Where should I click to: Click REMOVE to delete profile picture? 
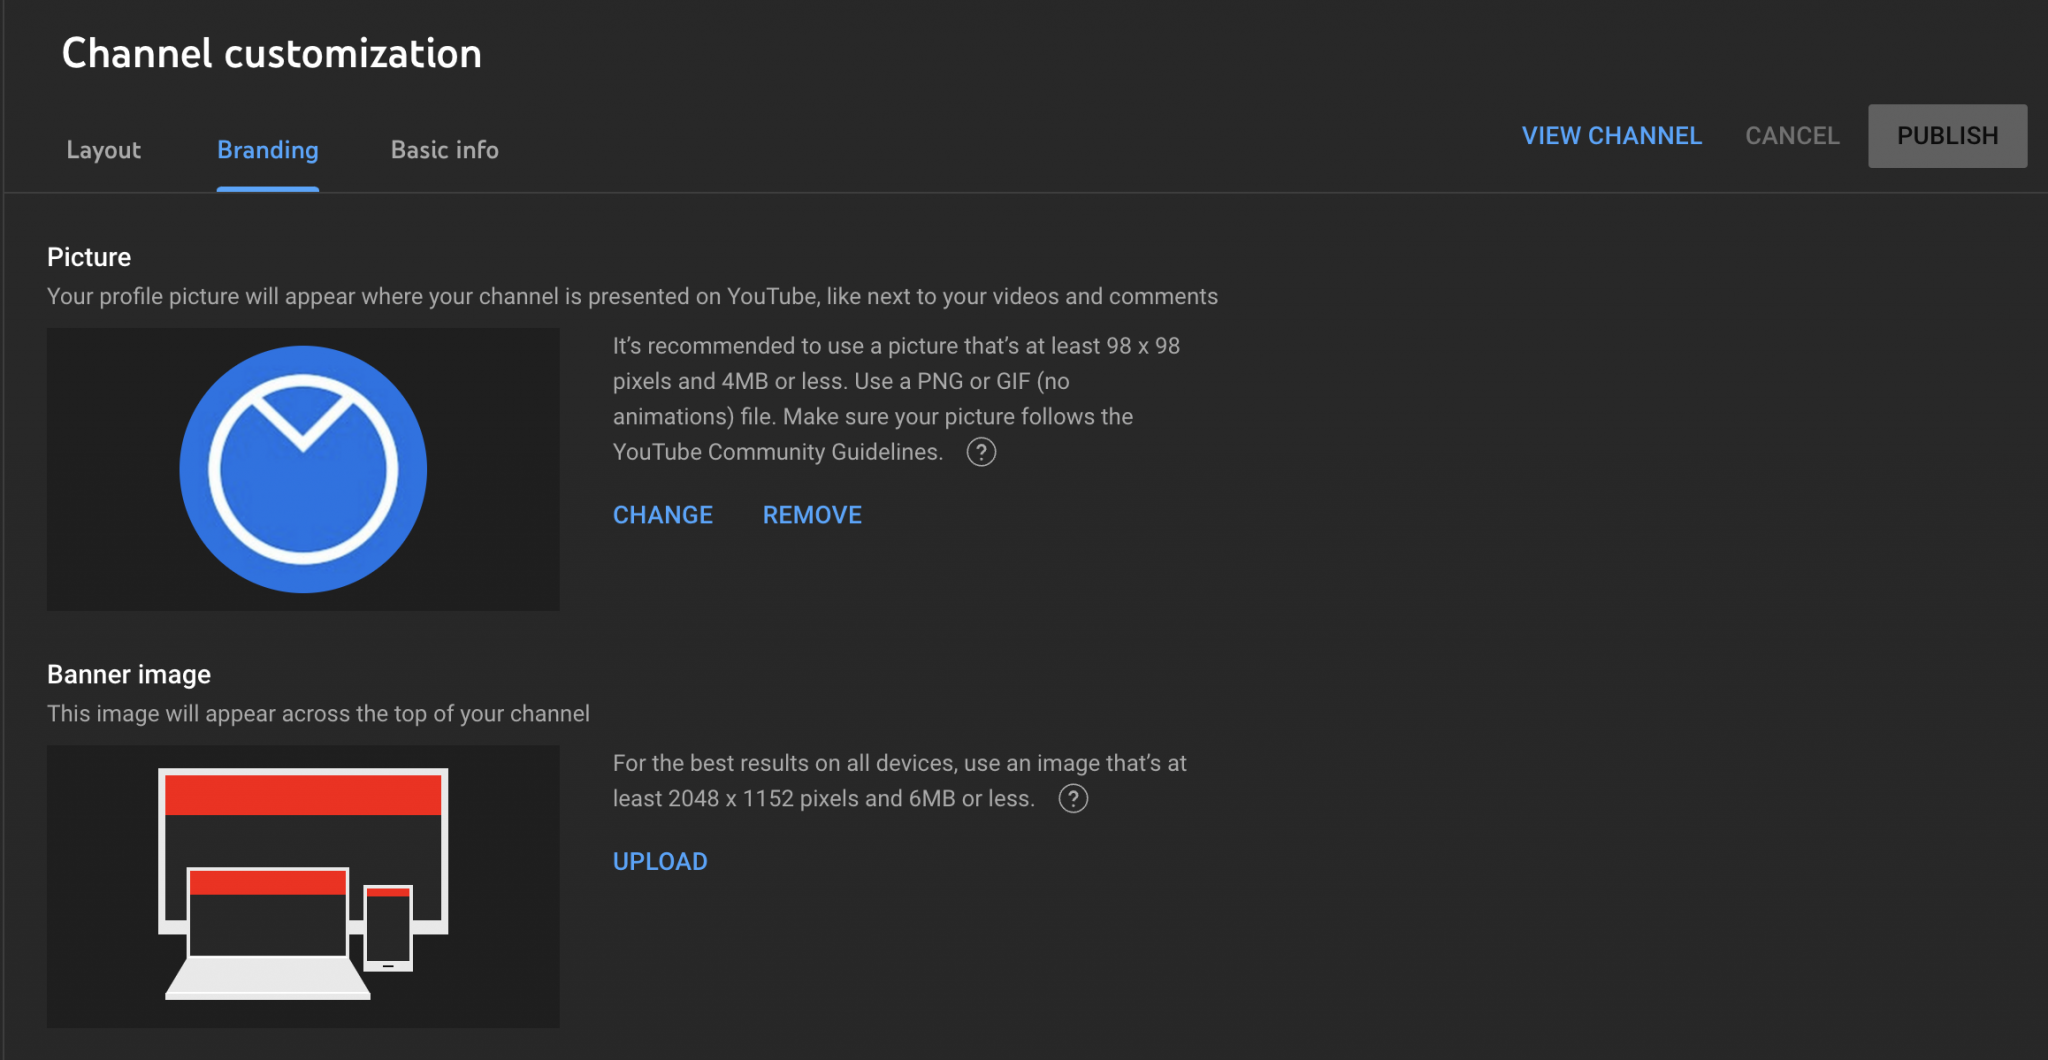point(812,515)
